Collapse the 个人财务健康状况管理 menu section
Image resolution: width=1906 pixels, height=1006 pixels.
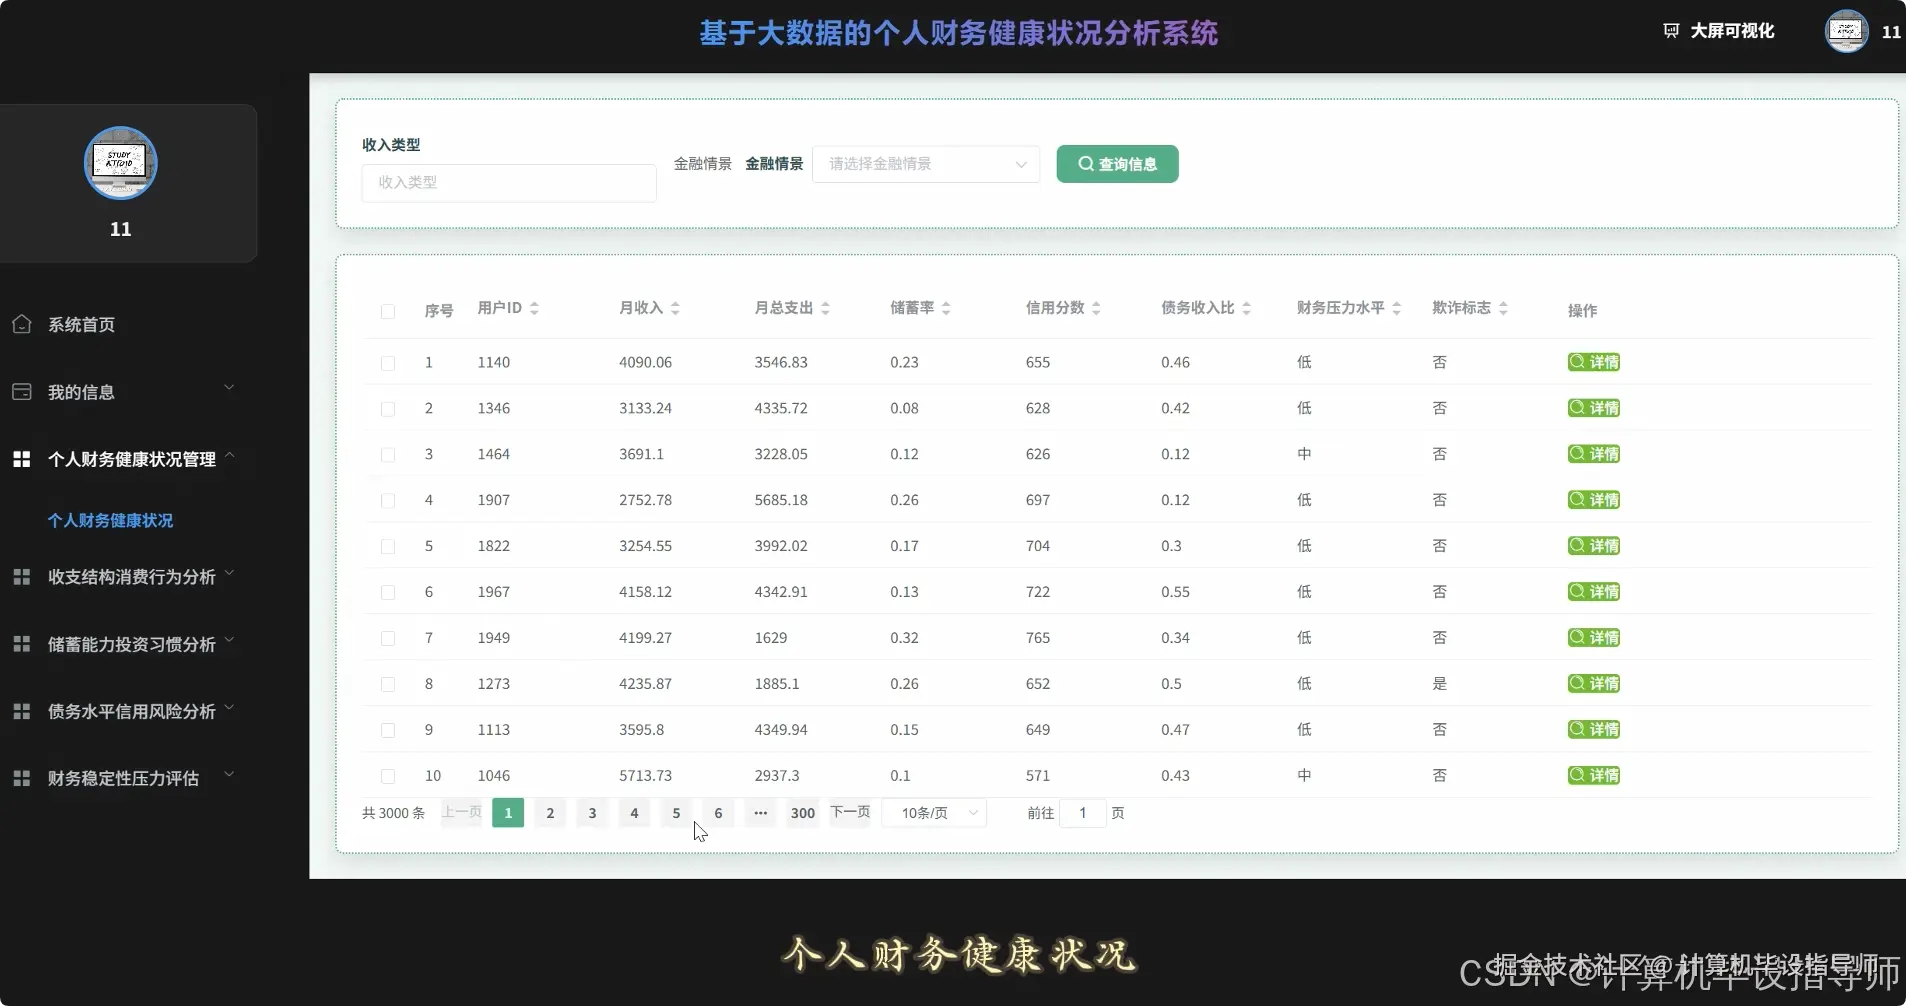click(x=229, y=456)
